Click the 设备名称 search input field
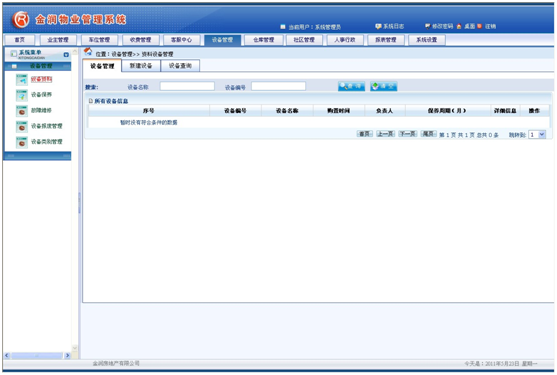This screenshot has width=557, height=375. point(187,86)
